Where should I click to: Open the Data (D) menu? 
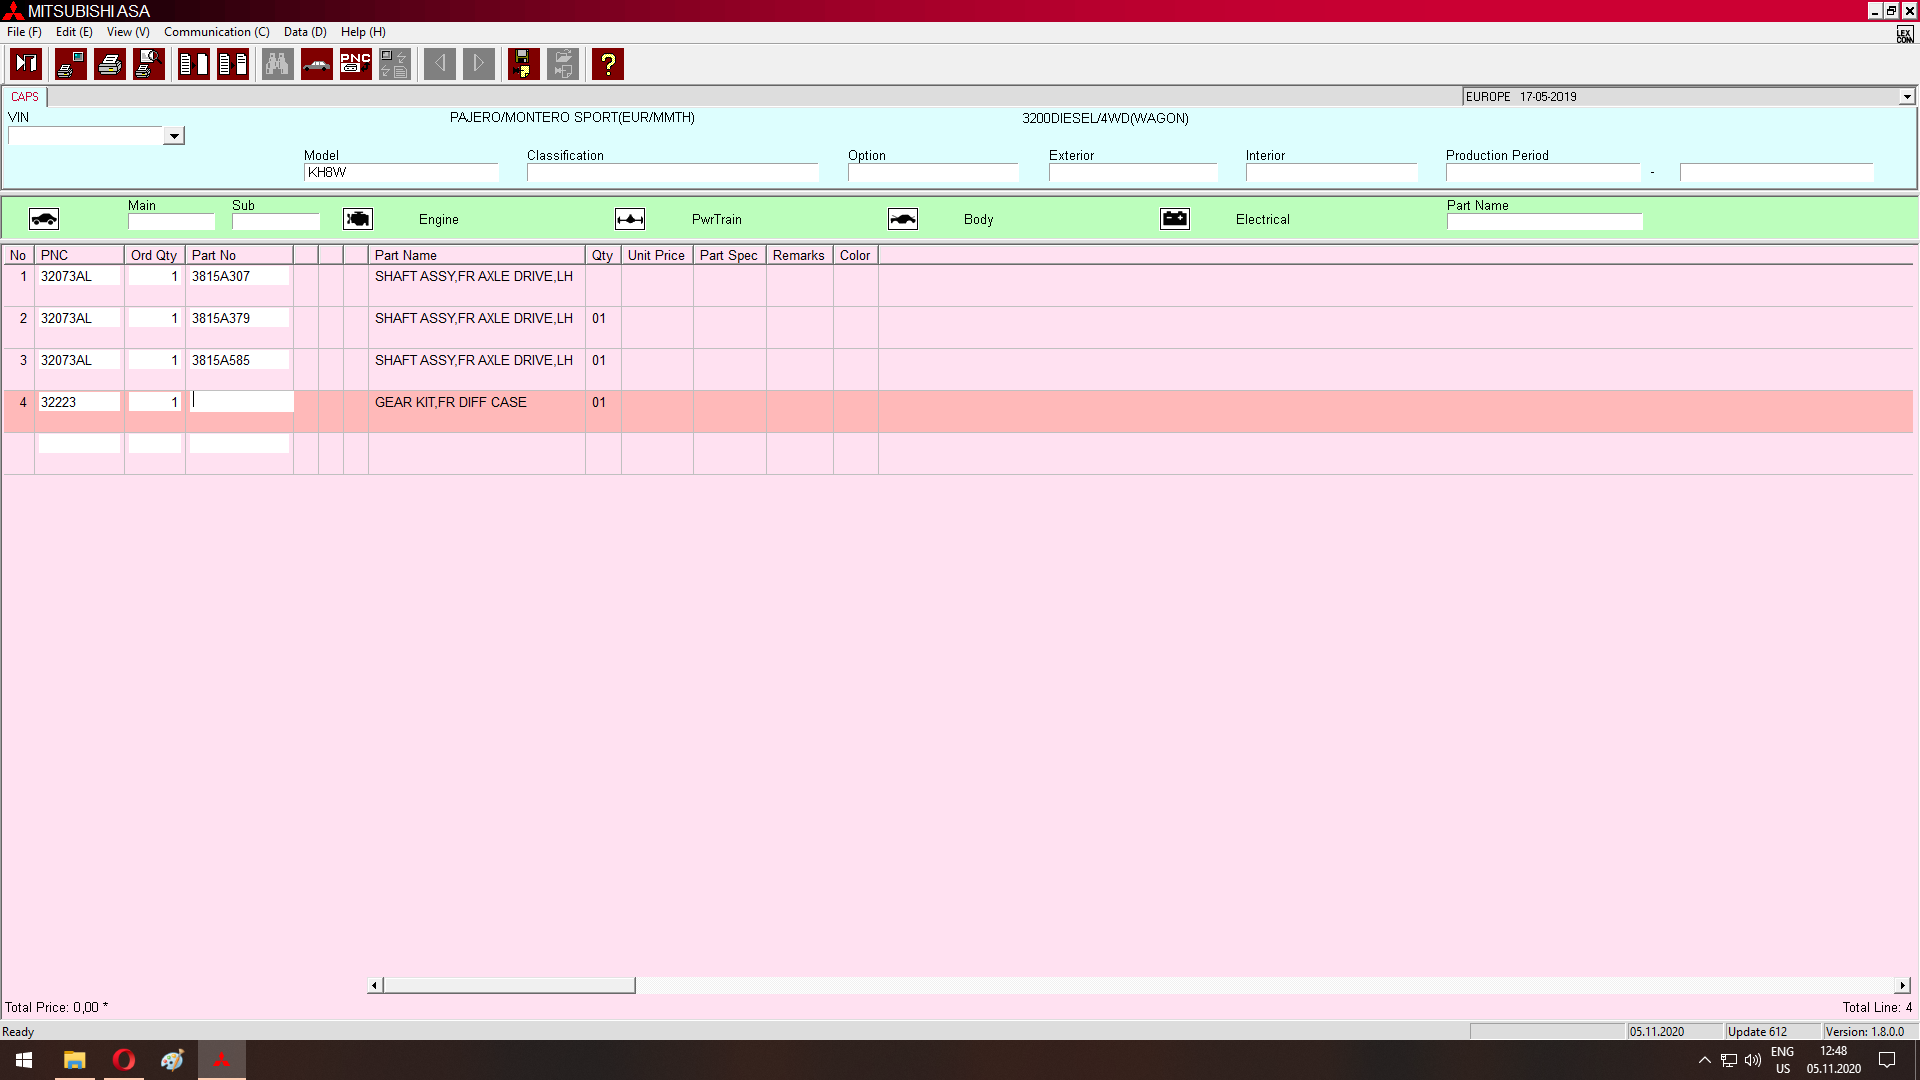305,32
